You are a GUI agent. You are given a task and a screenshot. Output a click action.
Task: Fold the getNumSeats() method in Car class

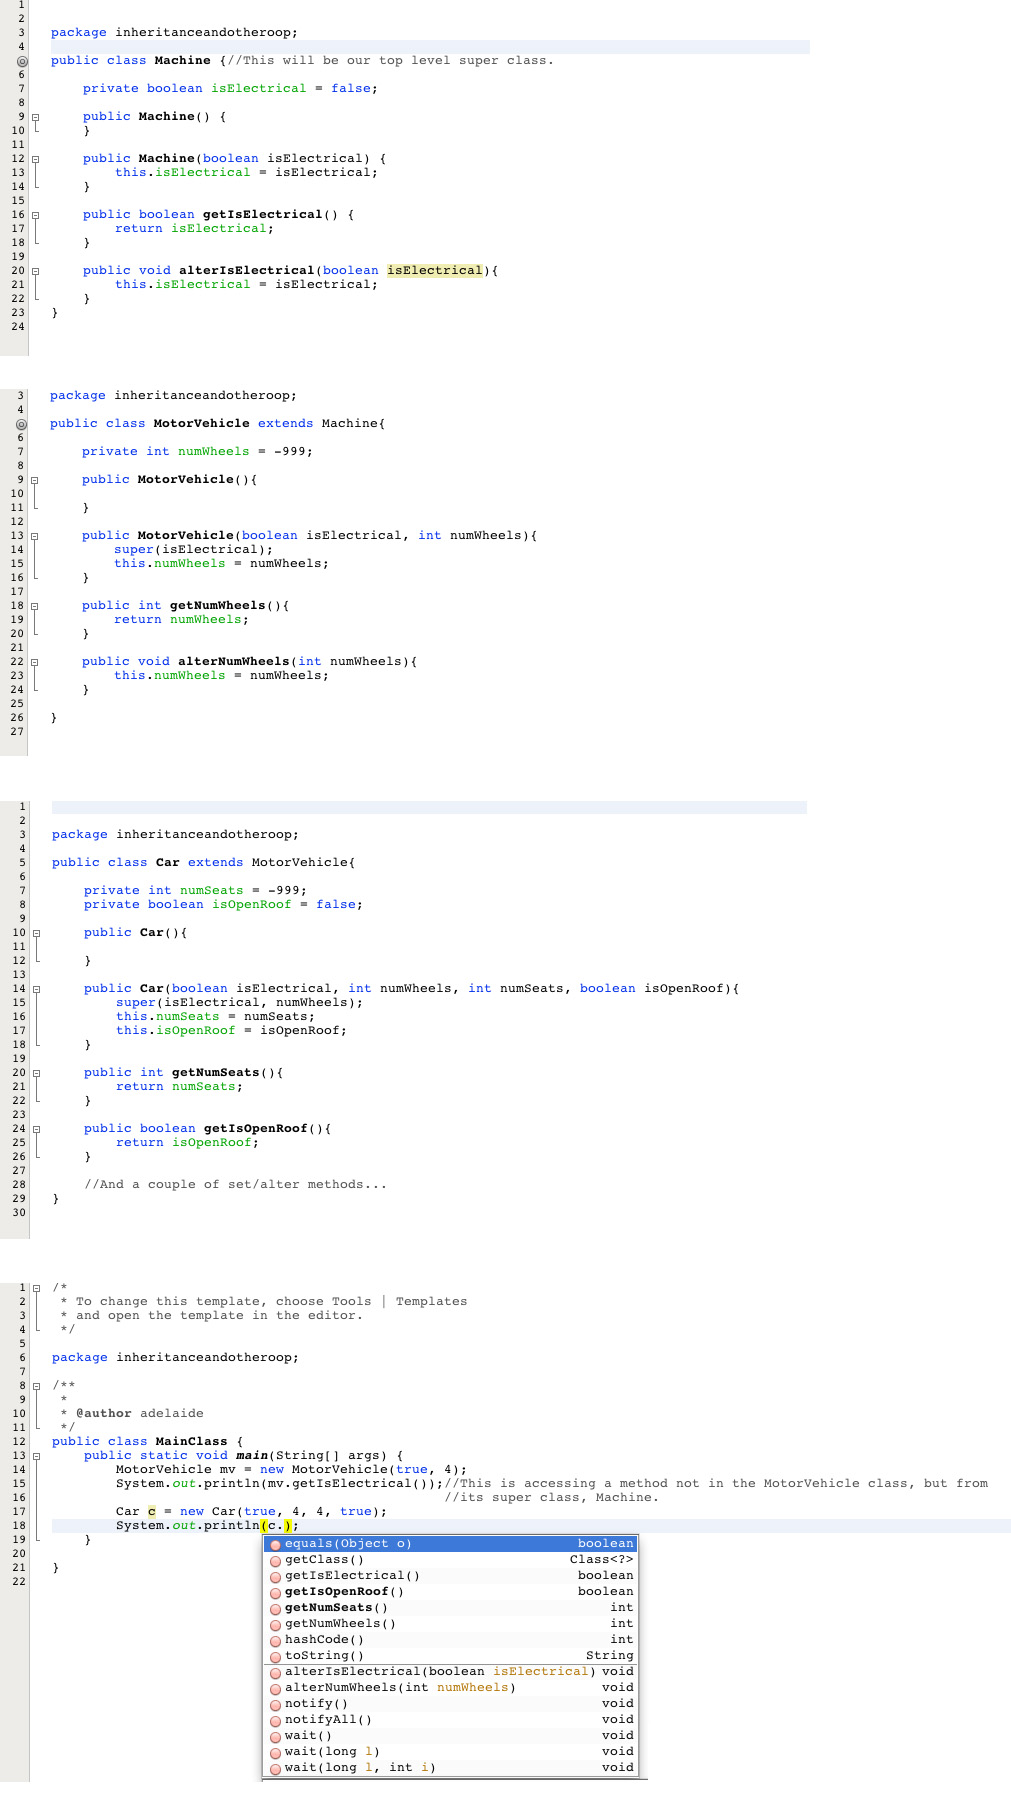[x=37, y=1073]
